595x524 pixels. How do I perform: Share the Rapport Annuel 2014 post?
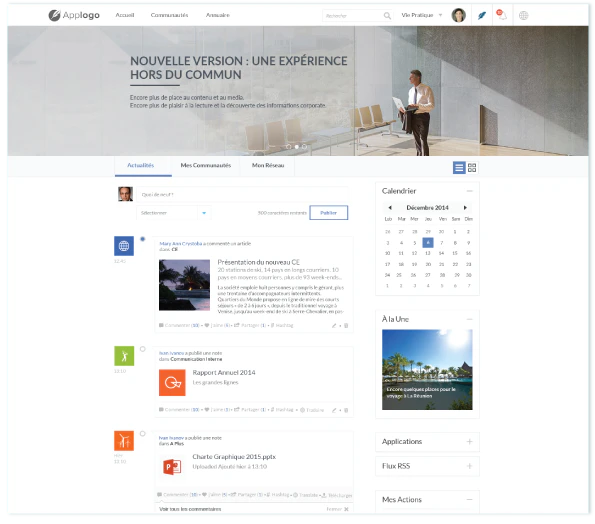point(250,410)
